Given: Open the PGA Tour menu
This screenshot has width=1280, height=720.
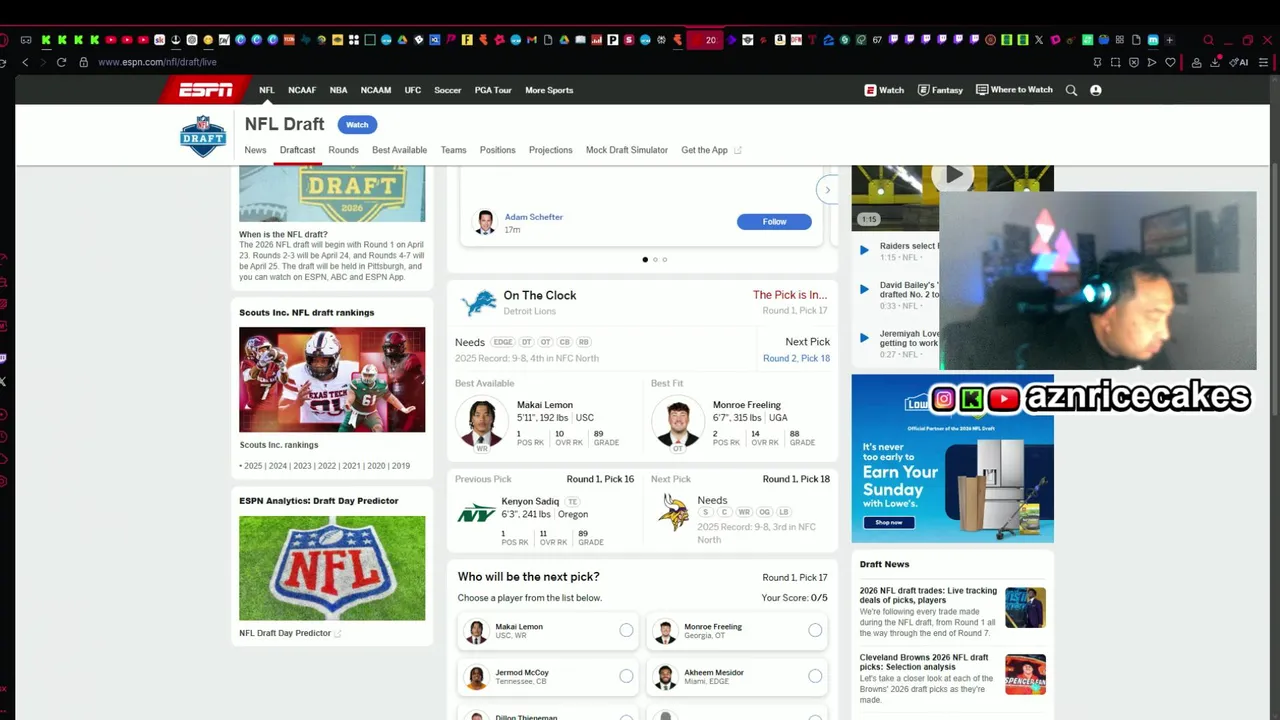Looking at the screenshot, I should coord(493,90).
